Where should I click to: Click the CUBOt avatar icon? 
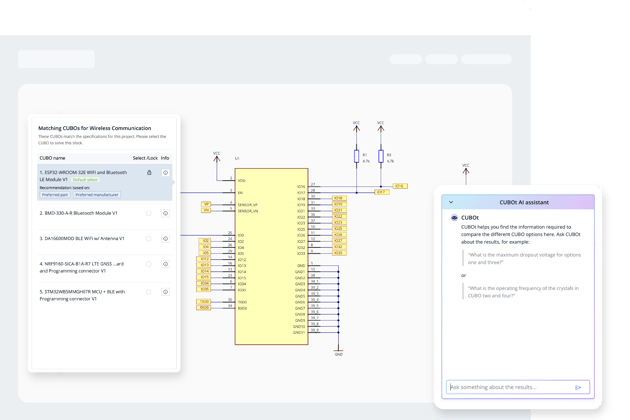(455, 216)
